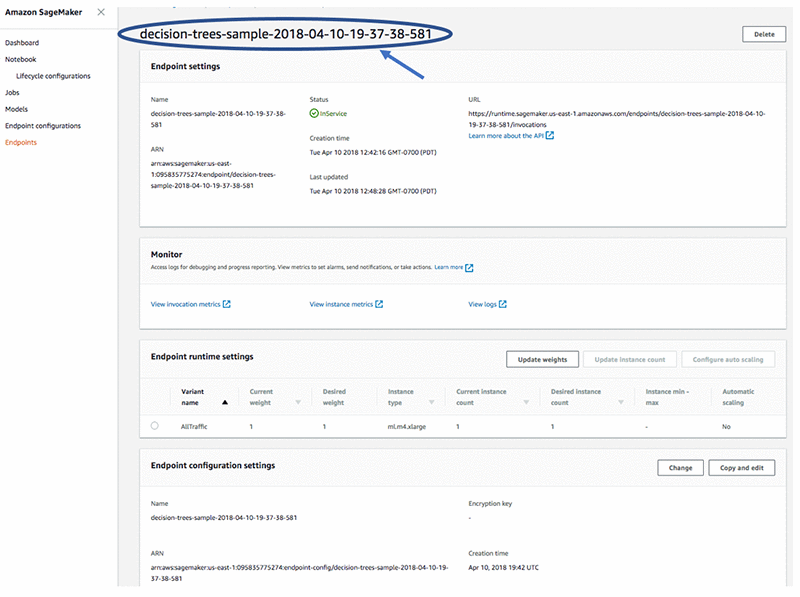Click the endpoint URL text
Viewport: 800px width, 597px height.
coord(616,119)
